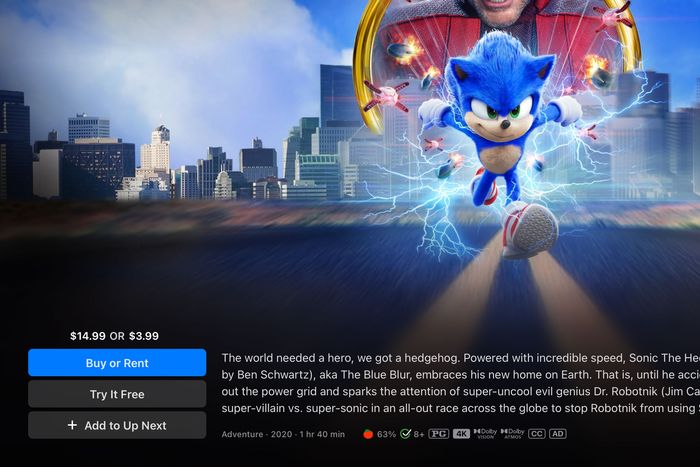The width and height of the screenshot is (700, 467).
Task: Click the 8+ age rating text
Action: (x=419, y=434)
